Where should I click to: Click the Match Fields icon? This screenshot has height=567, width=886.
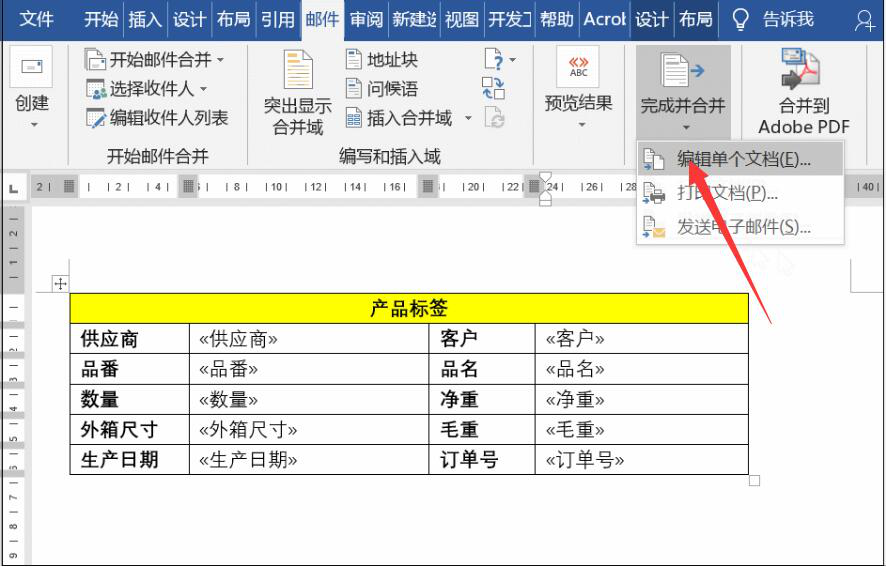(493, 88)
